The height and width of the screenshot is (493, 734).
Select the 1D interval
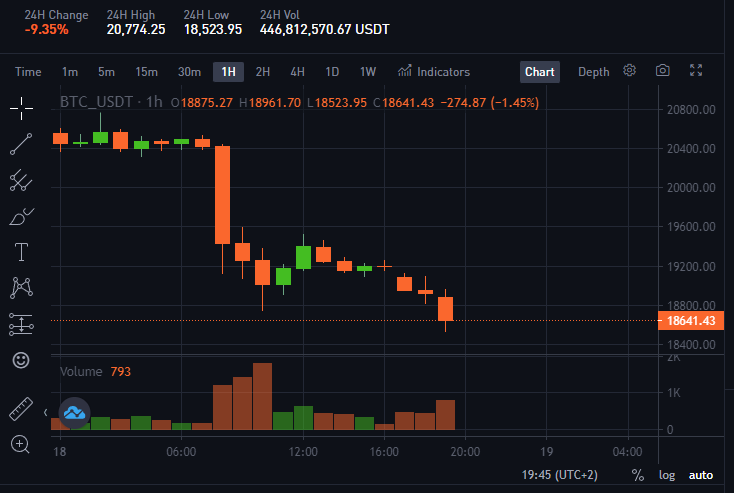(x=332, y=72)
